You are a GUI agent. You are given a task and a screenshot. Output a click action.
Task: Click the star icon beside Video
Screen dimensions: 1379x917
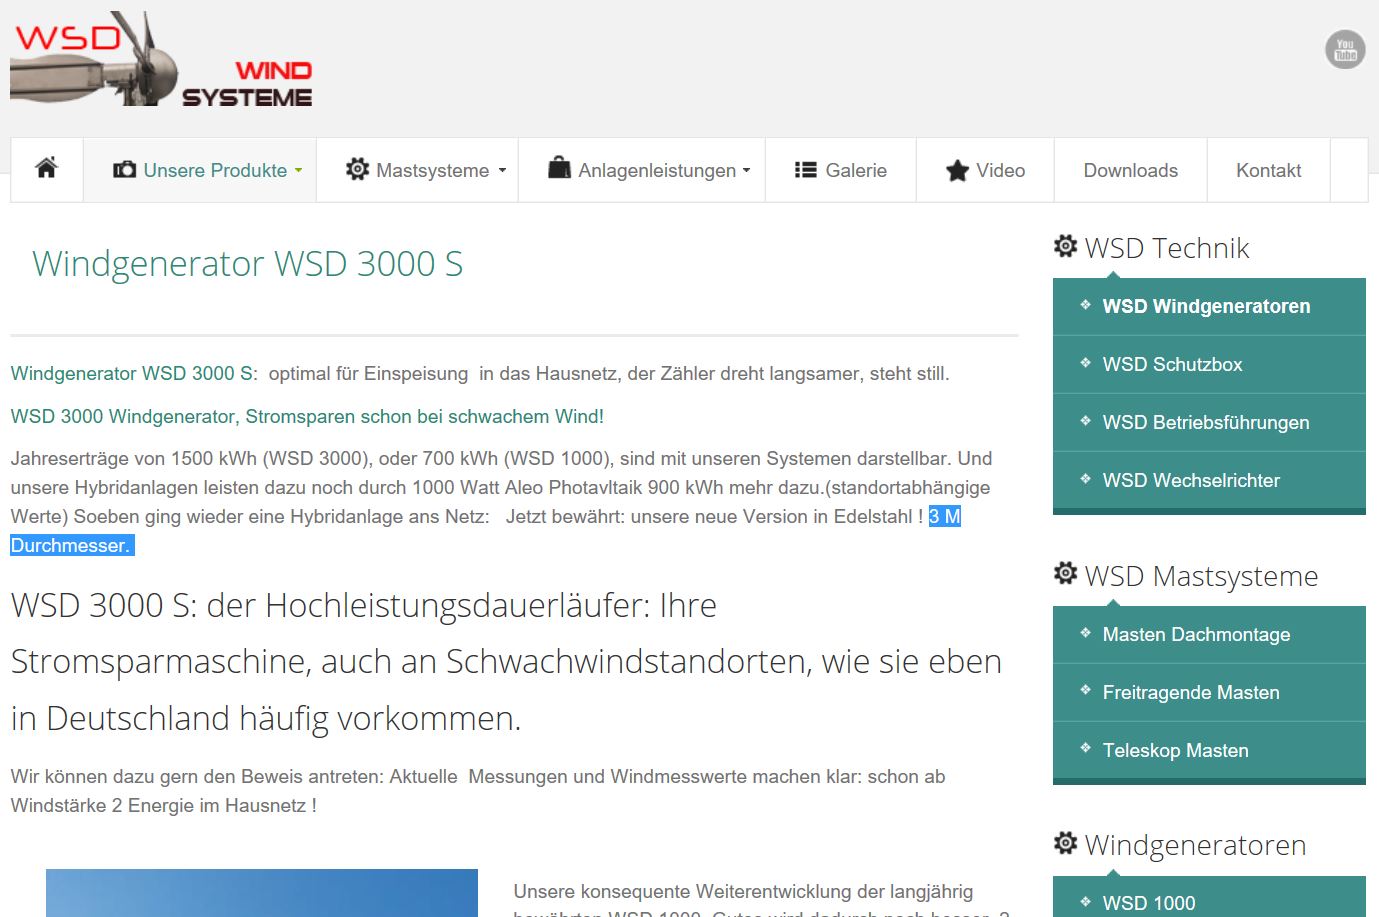point(957,171)
